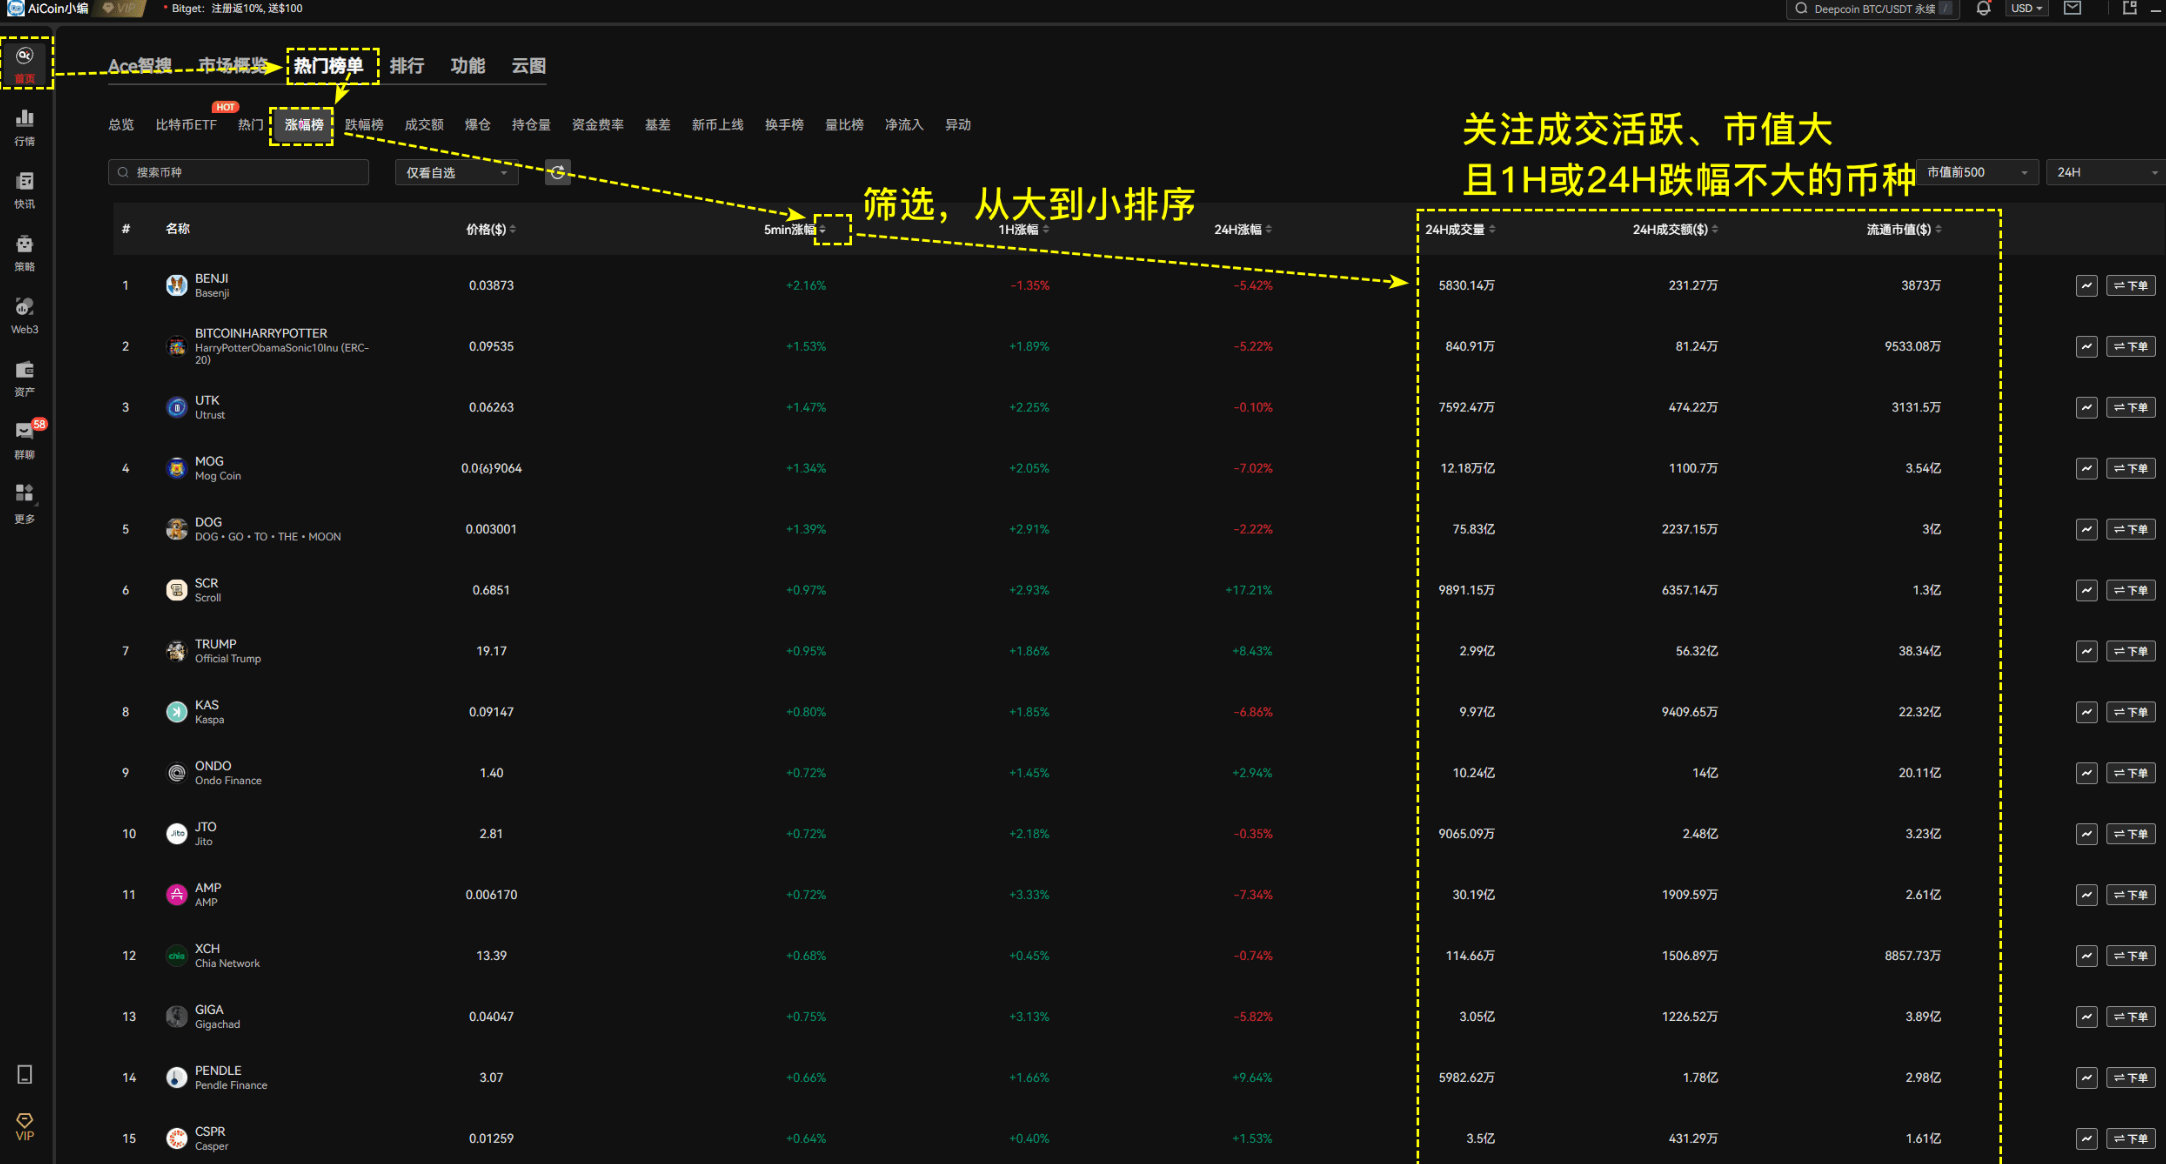Switch to the 市场概览 tab
Image resolution: width=2166 pixels, height=1164 pixels.
(x=232, y=66)
